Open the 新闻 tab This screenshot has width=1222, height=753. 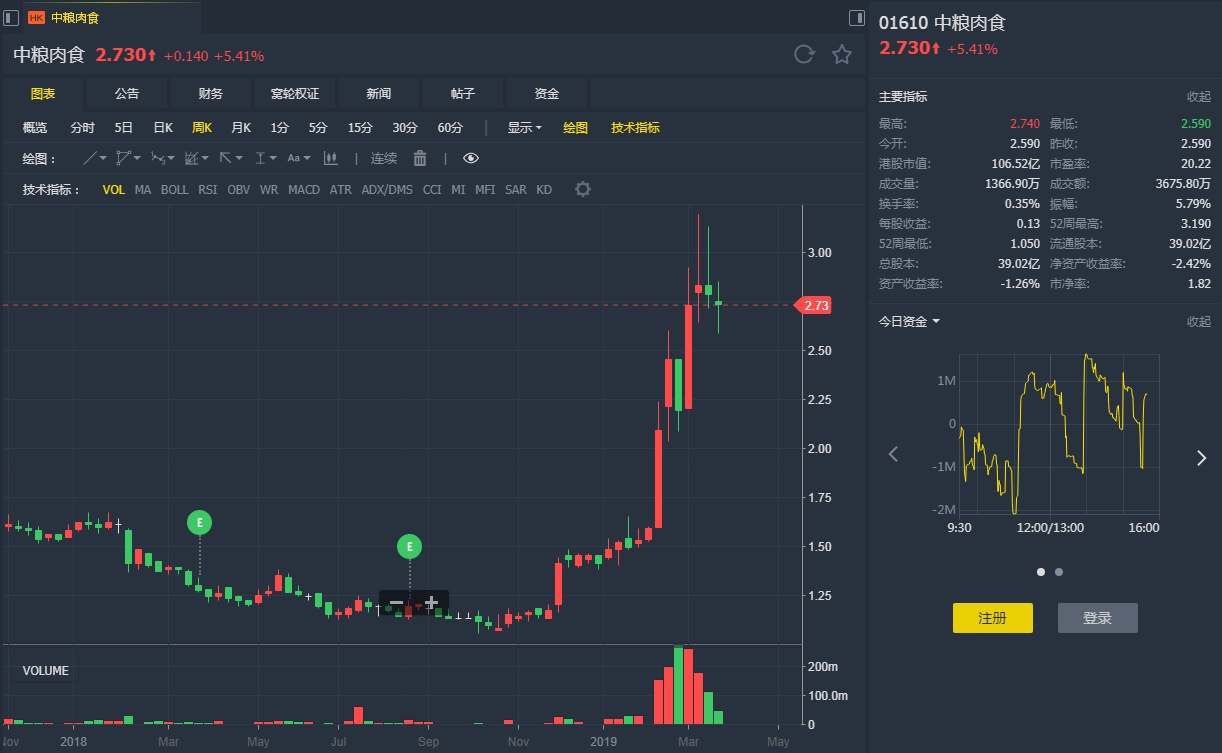pos(379,94)
